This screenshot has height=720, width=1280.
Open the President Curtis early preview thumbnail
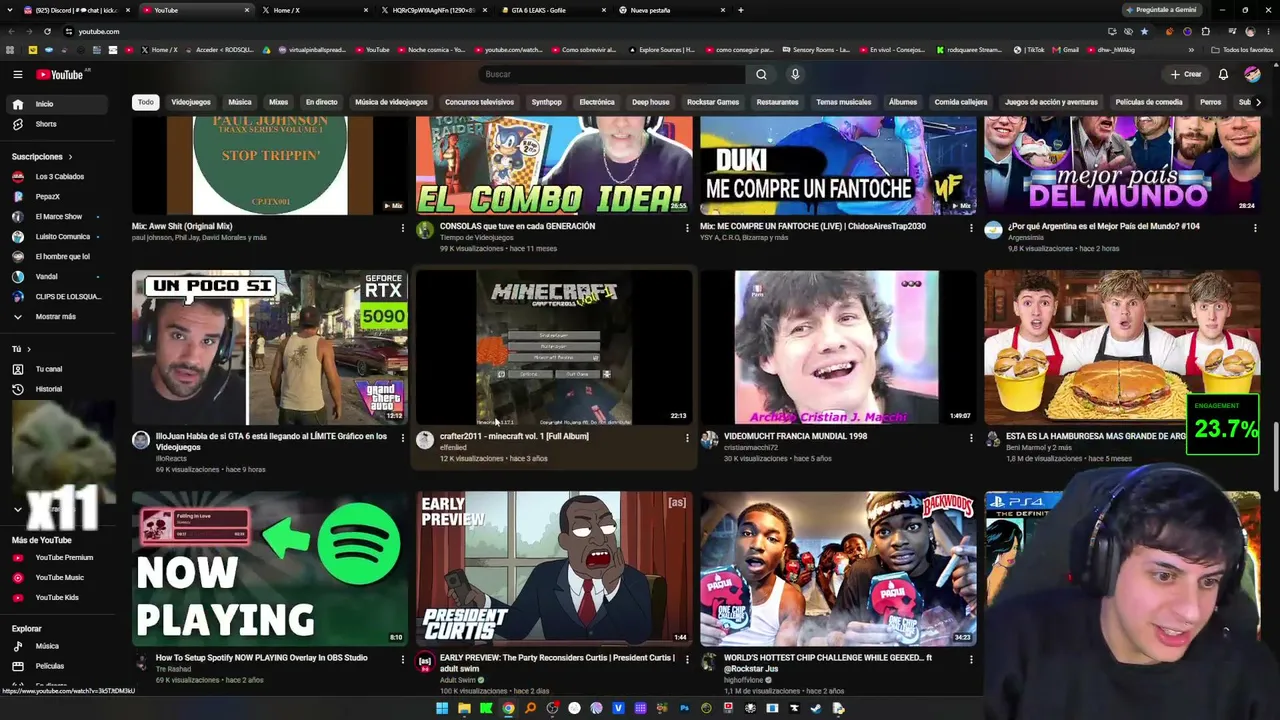tap(554, 568)
